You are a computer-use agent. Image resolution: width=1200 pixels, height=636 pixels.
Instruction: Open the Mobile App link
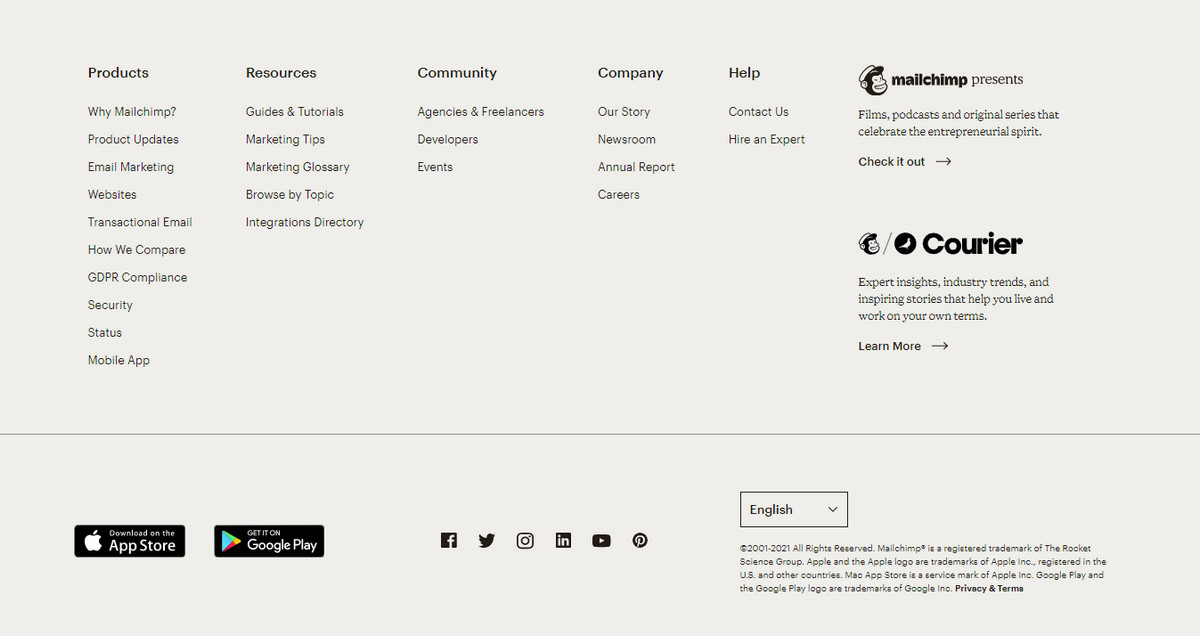[119, 360]
